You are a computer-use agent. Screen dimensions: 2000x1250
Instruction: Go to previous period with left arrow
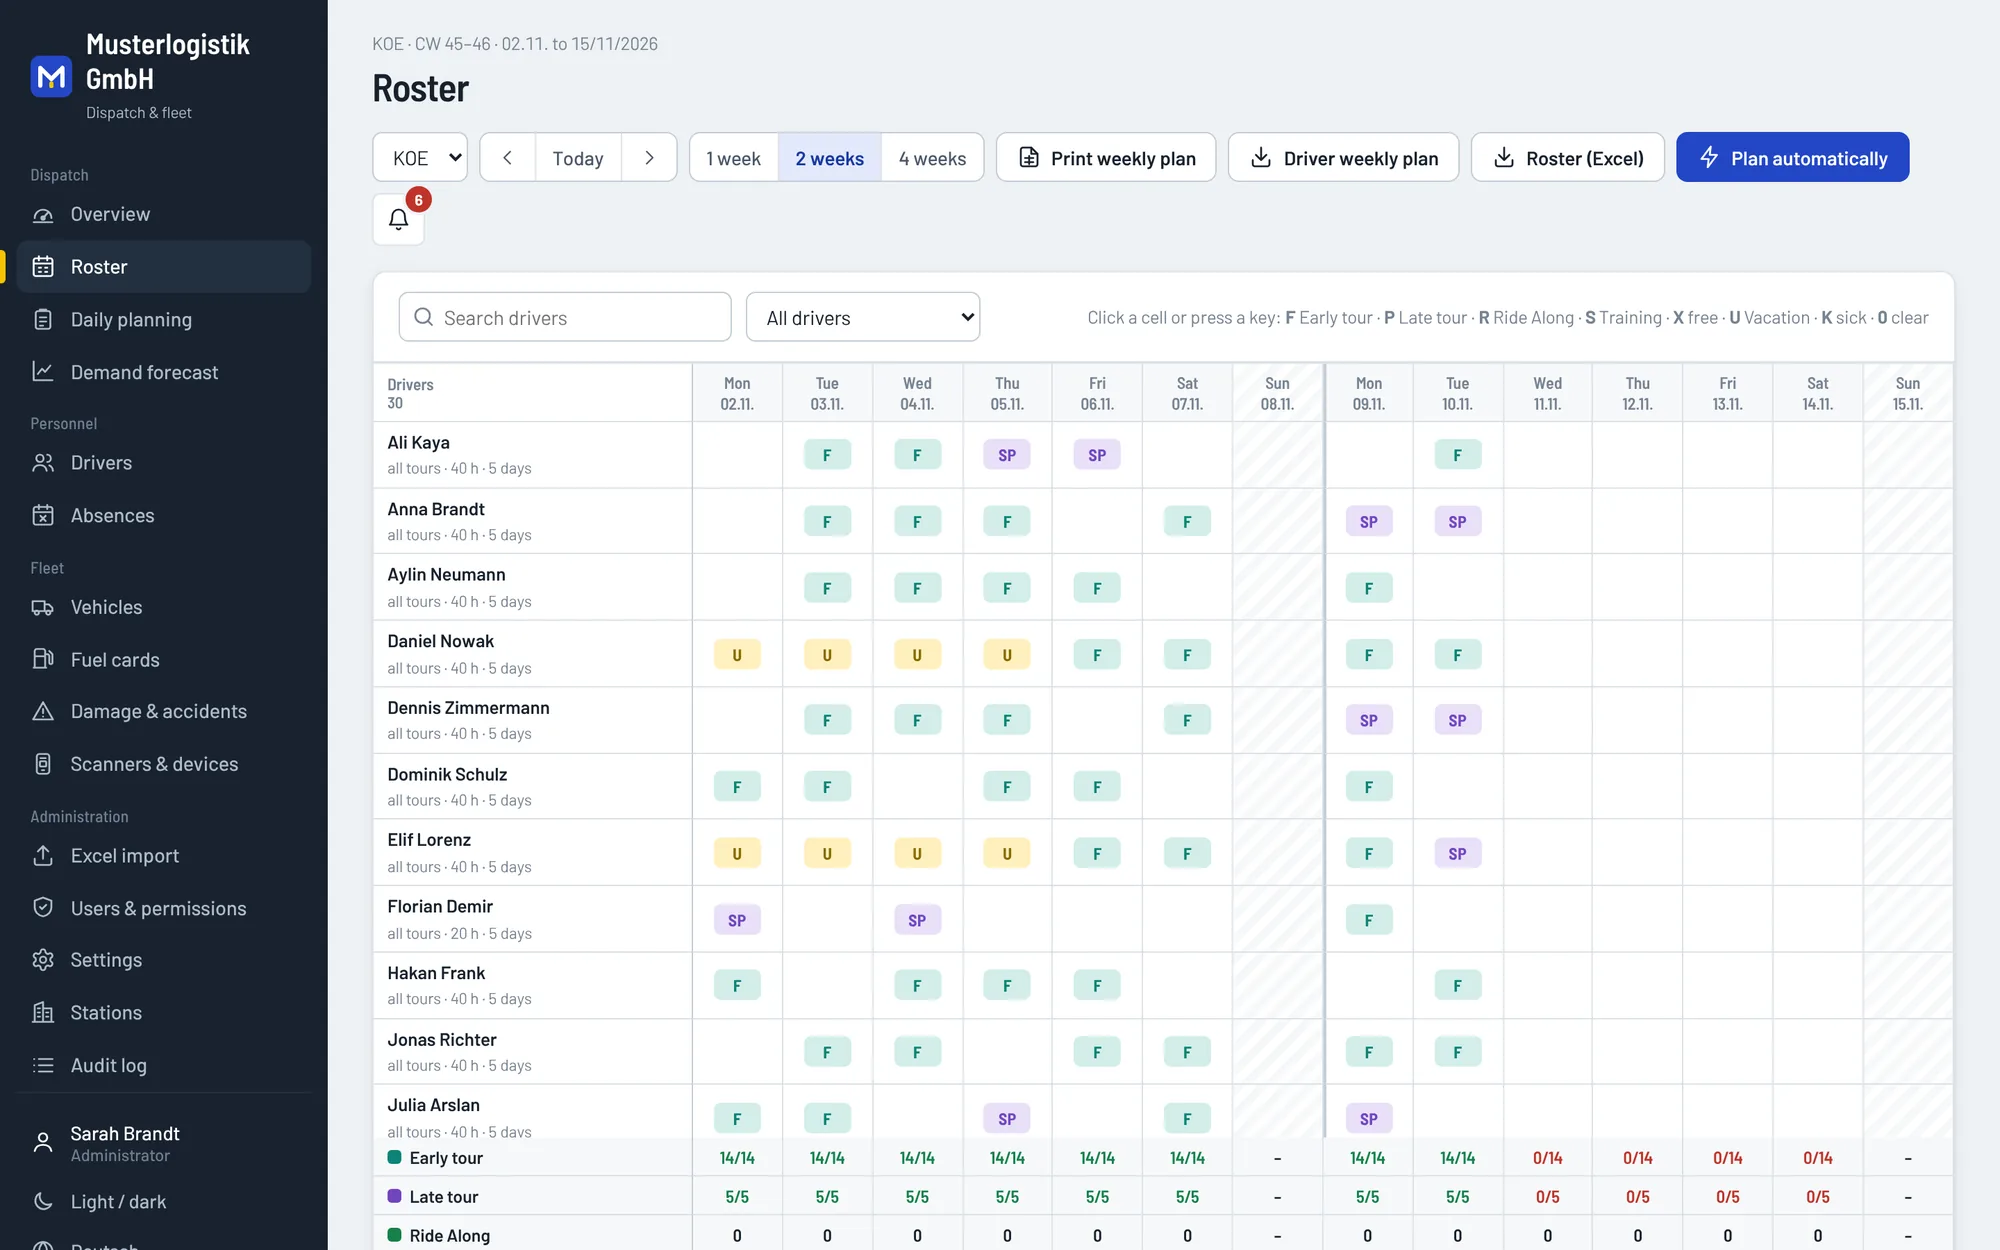508,158
